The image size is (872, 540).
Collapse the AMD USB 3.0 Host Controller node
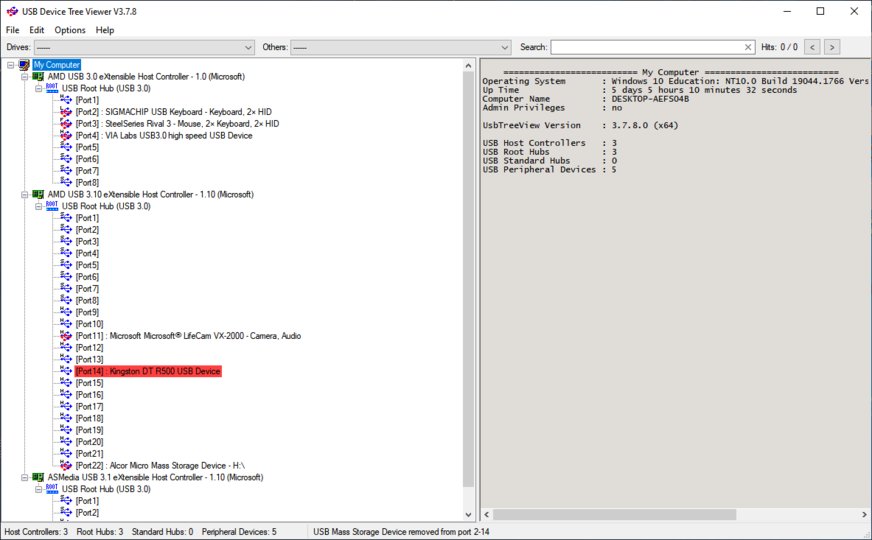(24, 77)
